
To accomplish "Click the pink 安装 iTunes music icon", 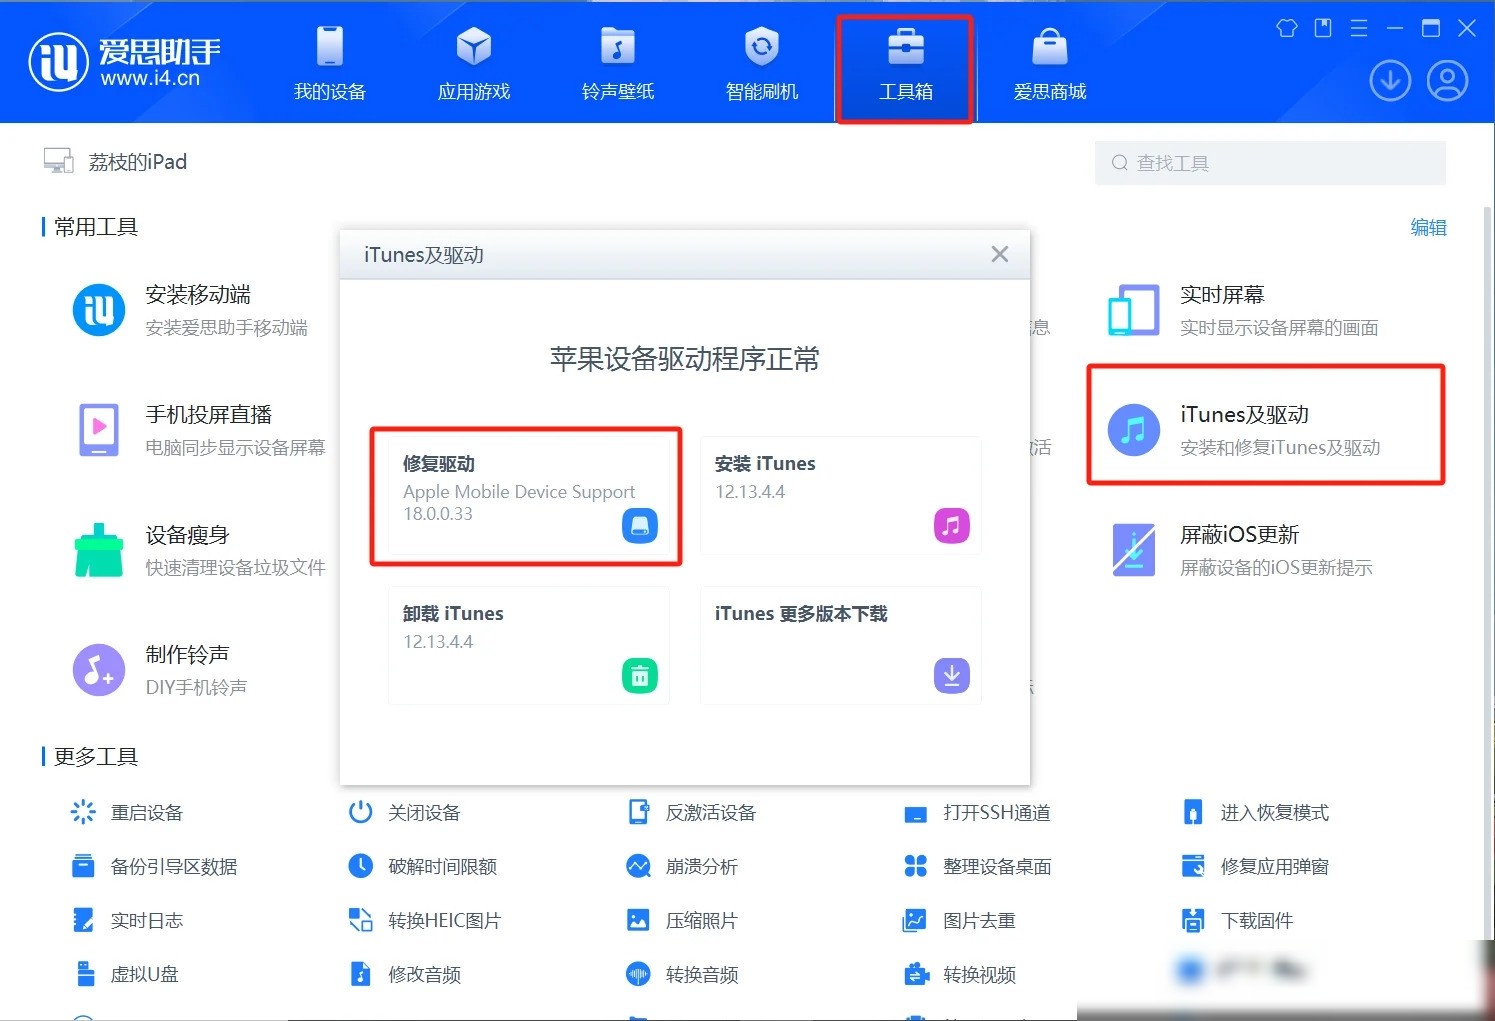I will (x=951, y=525).
